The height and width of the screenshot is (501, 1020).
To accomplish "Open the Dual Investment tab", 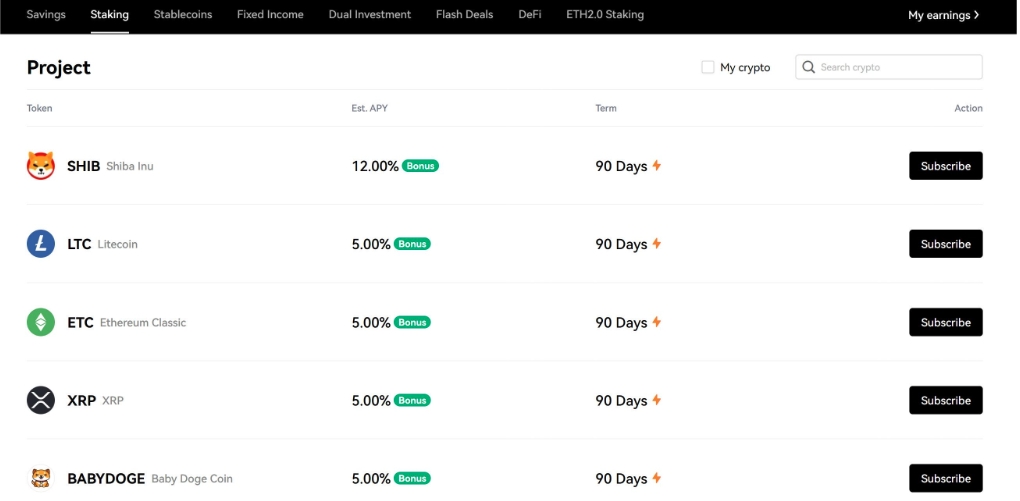I will (x=369, y=14).
